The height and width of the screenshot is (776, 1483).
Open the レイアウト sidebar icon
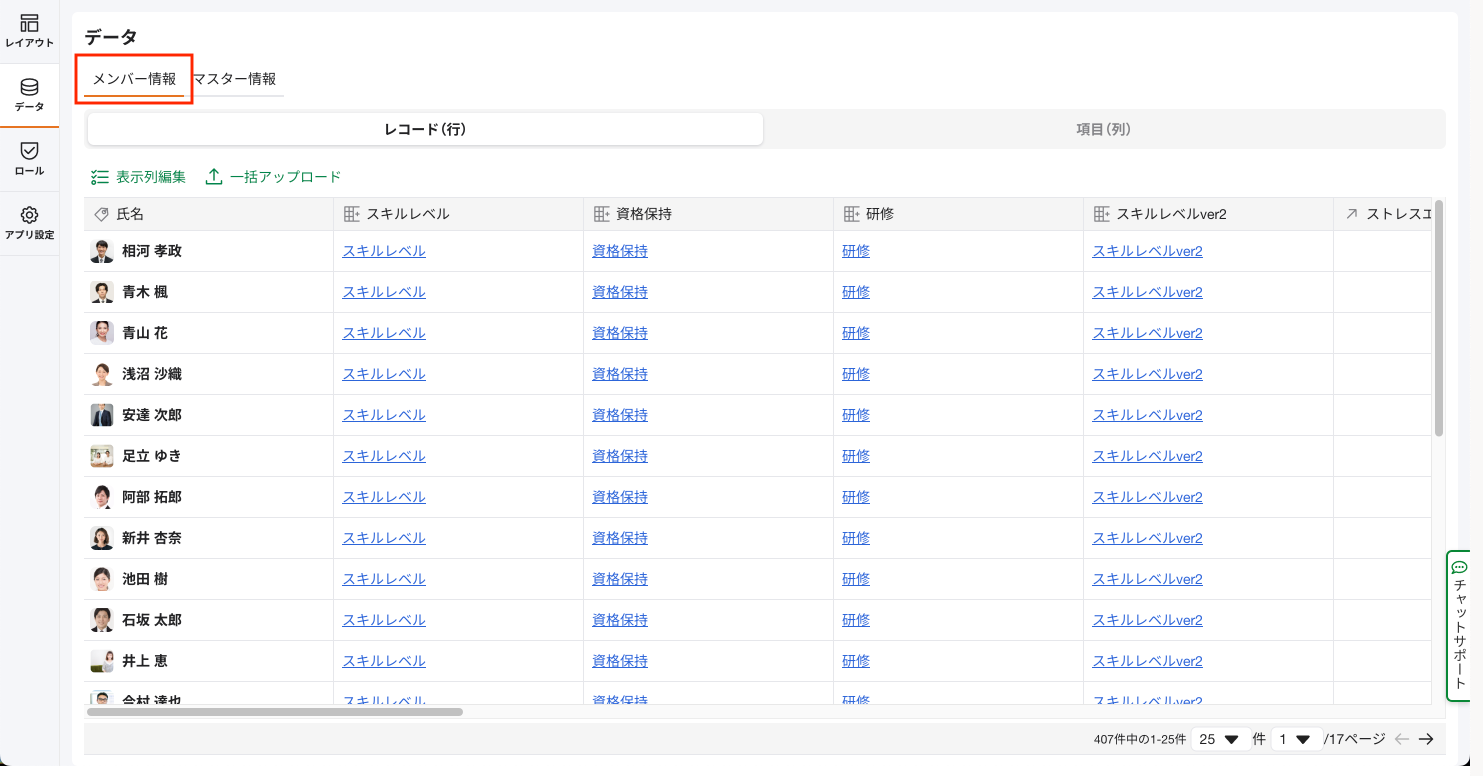click(29, 24)
